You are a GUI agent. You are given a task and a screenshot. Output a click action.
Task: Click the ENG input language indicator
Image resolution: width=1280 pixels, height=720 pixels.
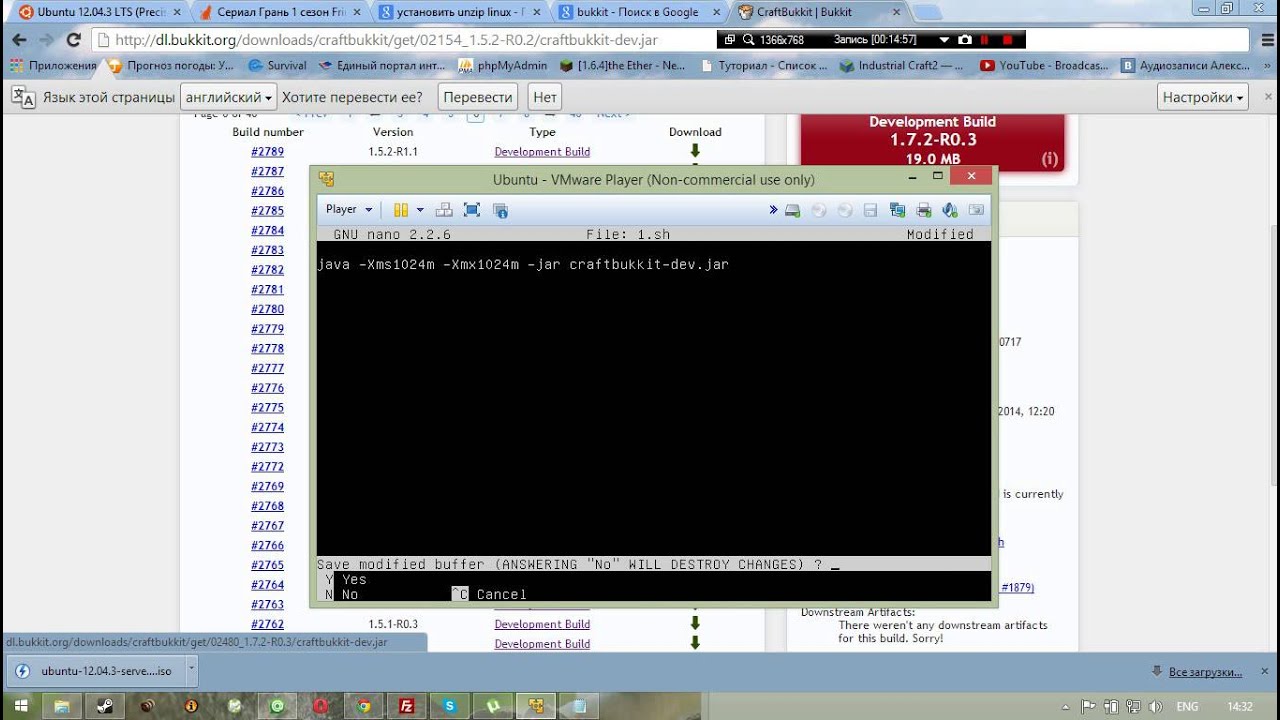(1187, 706)
